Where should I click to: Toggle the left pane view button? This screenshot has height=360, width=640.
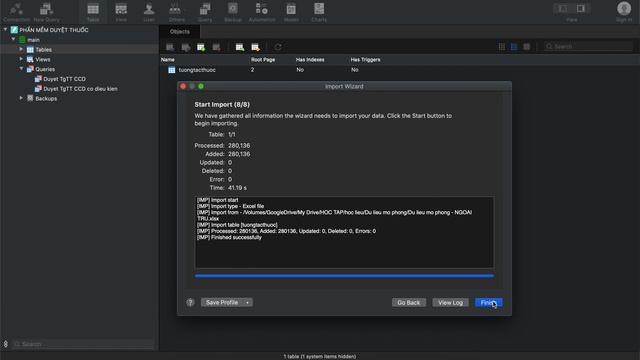coord(563,9)
